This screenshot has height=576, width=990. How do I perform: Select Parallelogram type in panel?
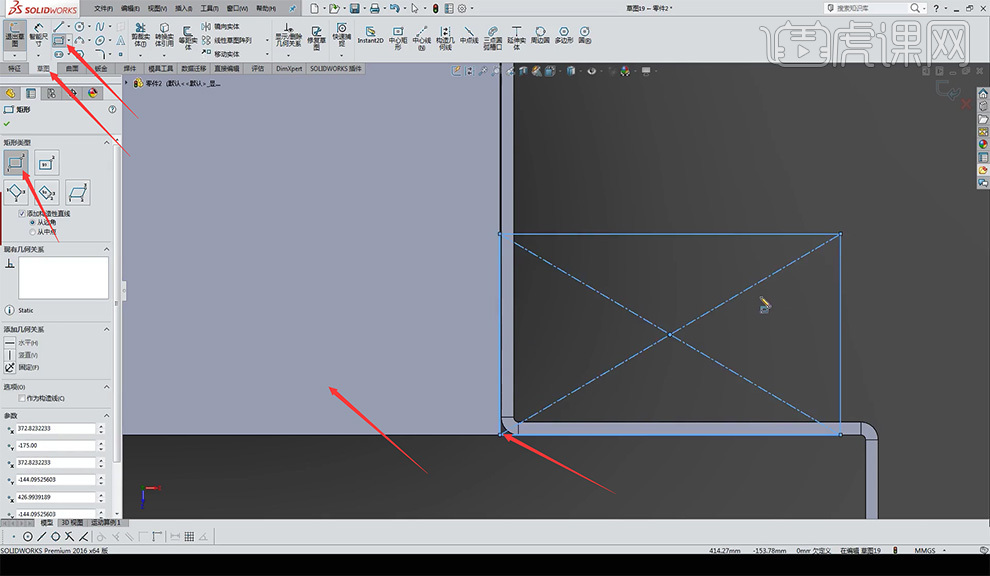tap(77, 192)
